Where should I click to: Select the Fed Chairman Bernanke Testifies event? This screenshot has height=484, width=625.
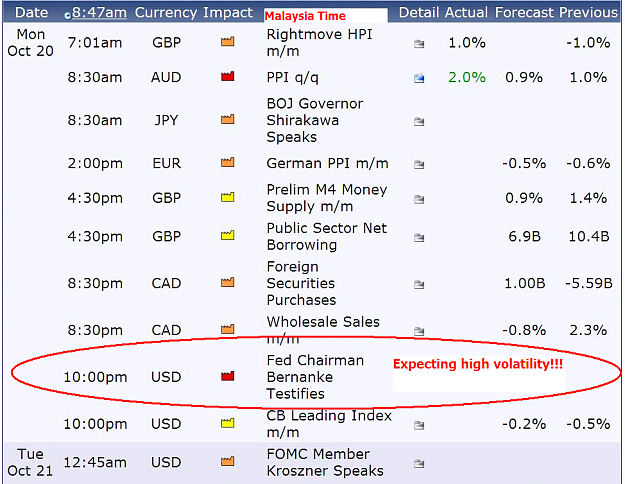pos(315,377)
